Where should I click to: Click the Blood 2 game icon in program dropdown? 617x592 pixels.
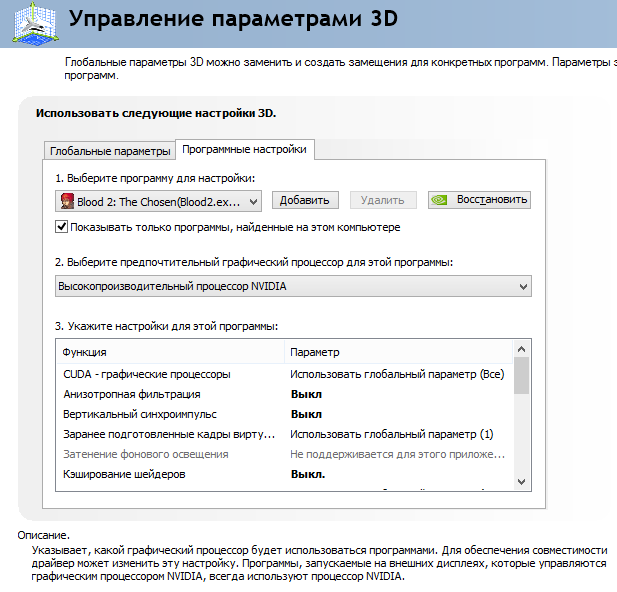tap(67, 201)
